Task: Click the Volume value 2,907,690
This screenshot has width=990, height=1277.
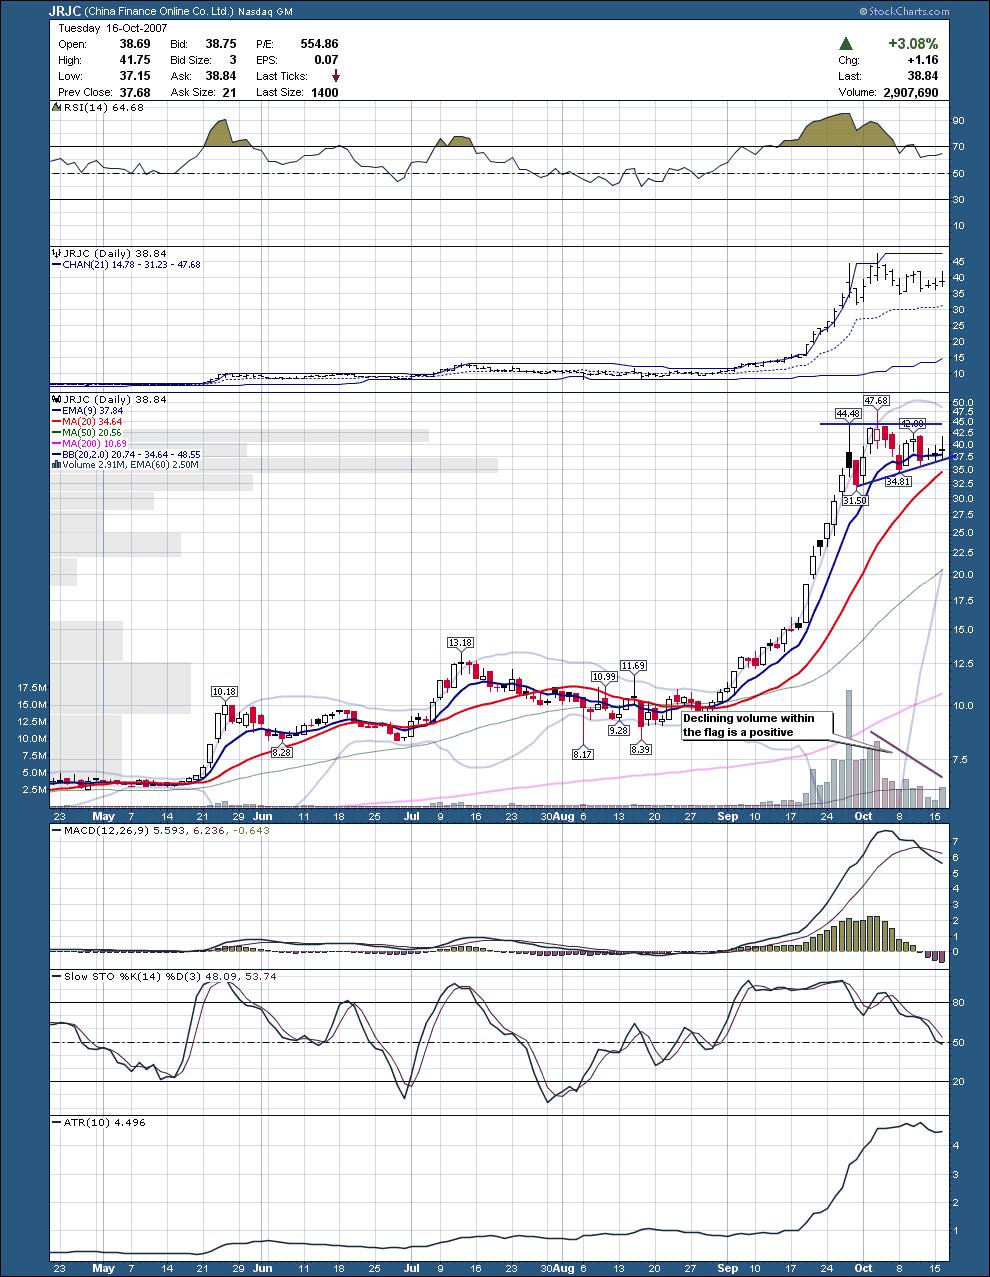Action: coord(909,92)
